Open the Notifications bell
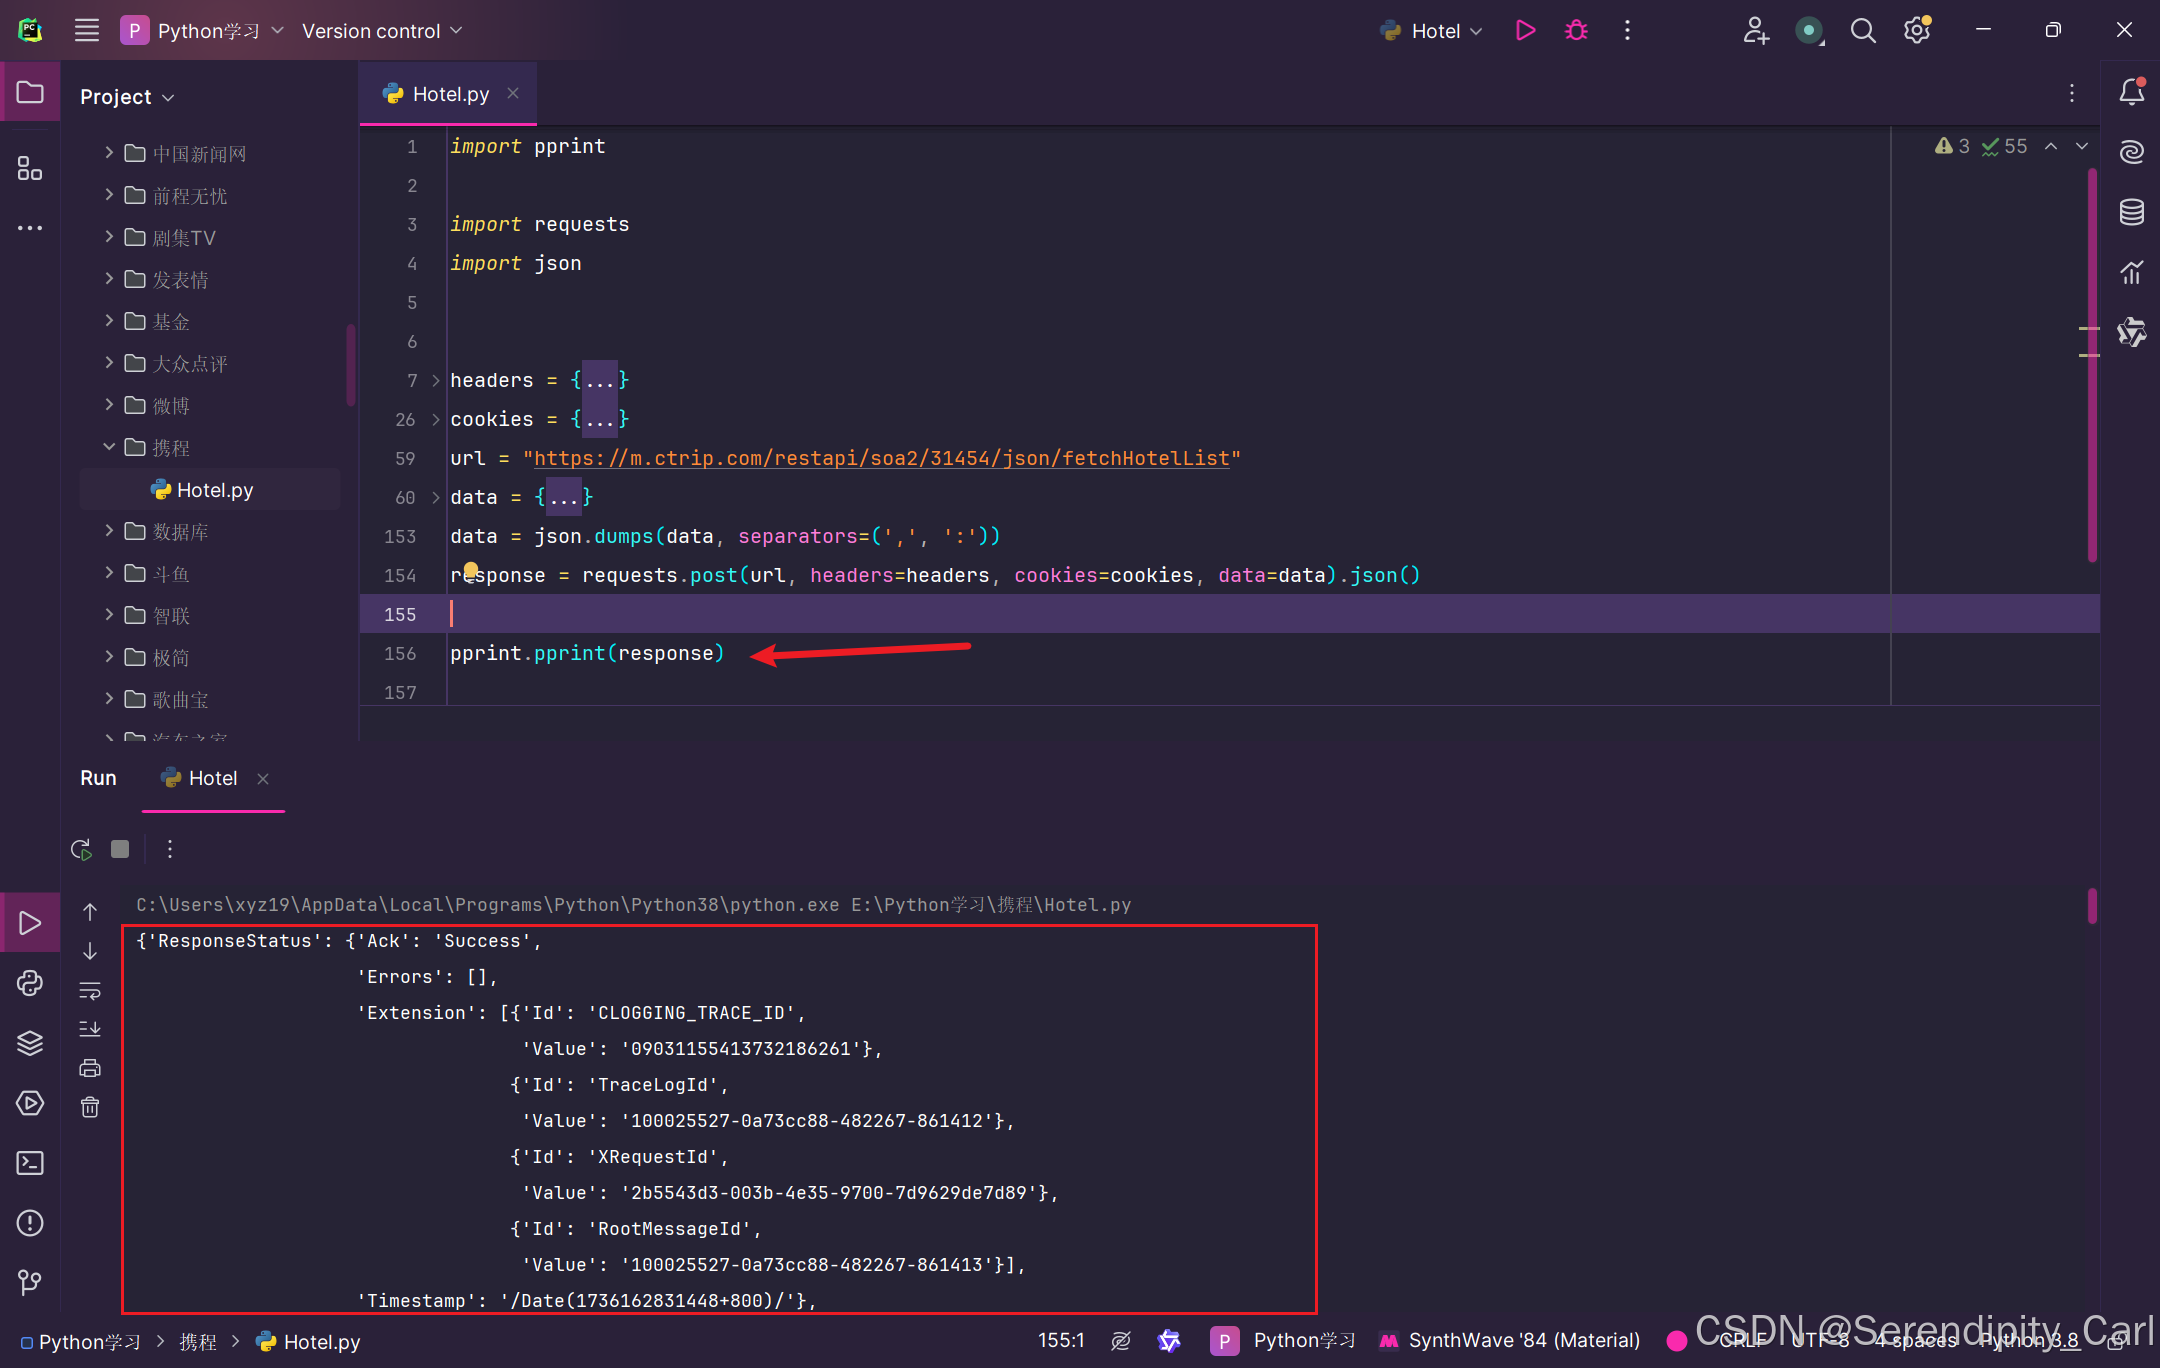This screenshot has height=1368, width=2160. (x=2131, y=92)
